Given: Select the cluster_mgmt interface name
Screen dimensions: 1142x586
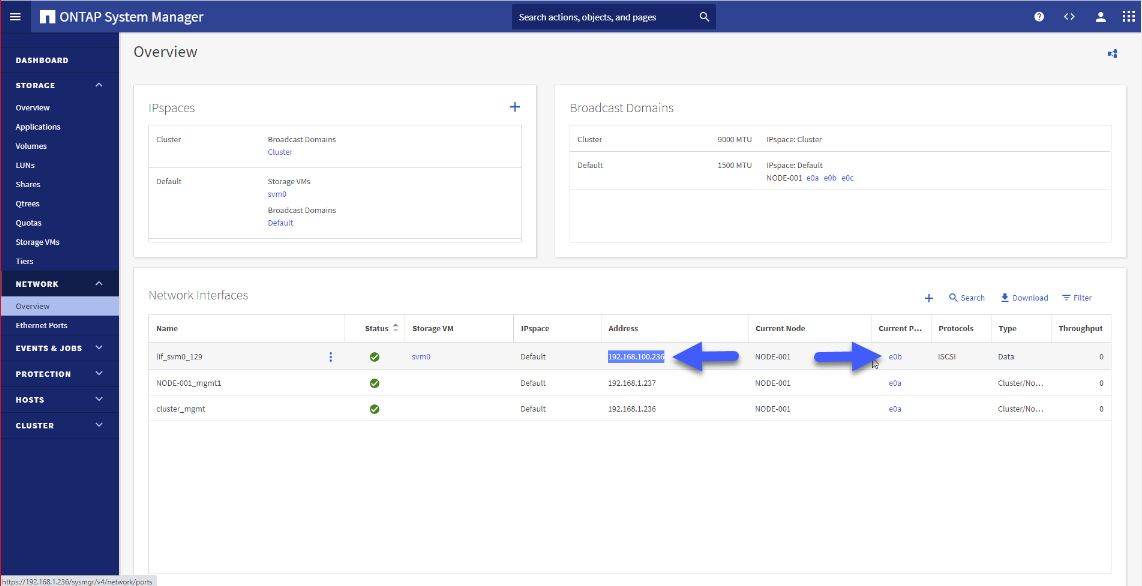Looking at the screenshot, I should [181, 409].
